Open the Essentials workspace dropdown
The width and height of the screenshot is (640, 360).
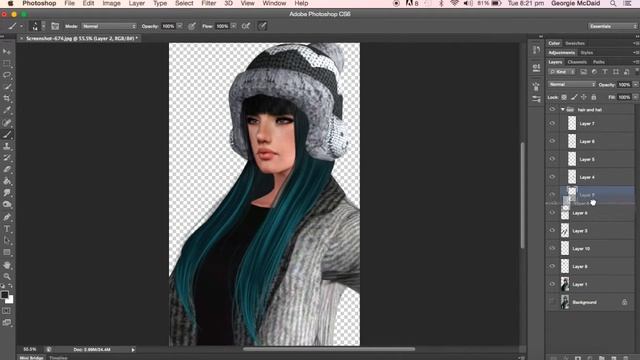click(x=613, y=26)
